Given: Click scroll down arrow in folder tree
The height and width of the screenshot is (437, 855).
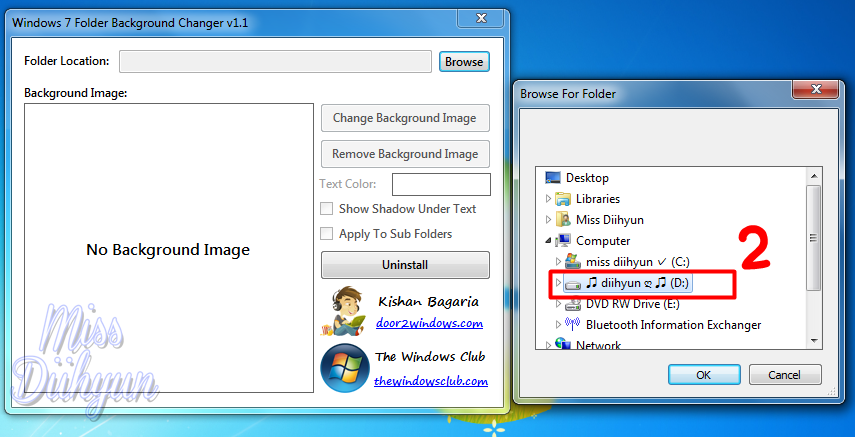Looking at the screenshot, I should tap(813, 341).
